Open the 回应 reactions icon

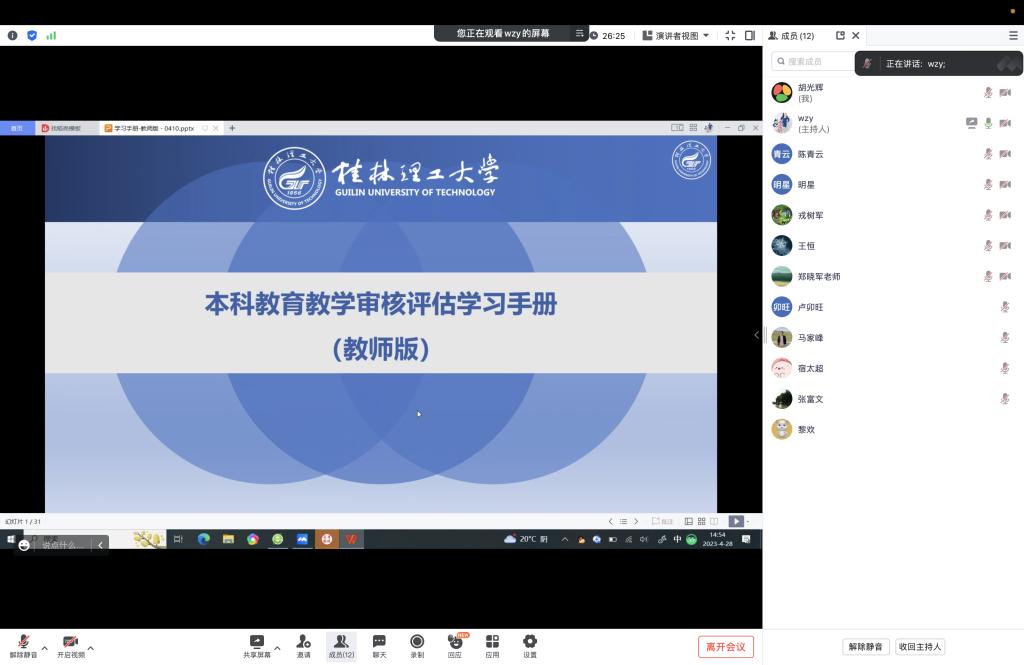pyautogui.click(x=455, y=641)
